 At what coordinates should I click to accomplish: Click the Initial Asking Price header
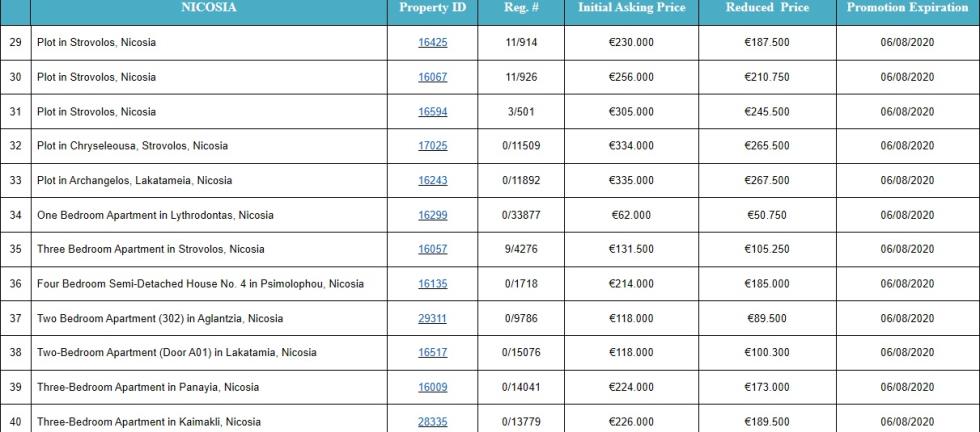631,8
